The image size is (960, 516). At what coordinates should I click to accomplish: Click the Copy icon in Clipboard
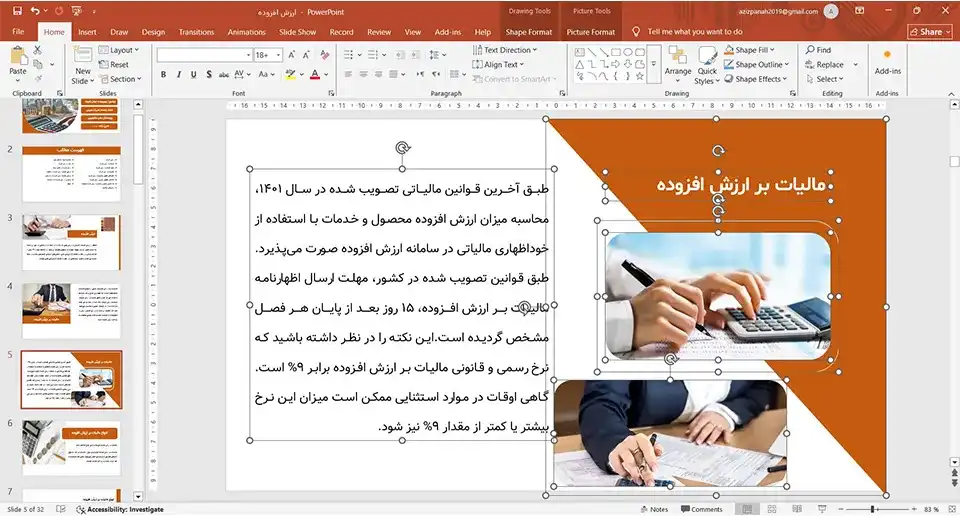coord(38,64)
